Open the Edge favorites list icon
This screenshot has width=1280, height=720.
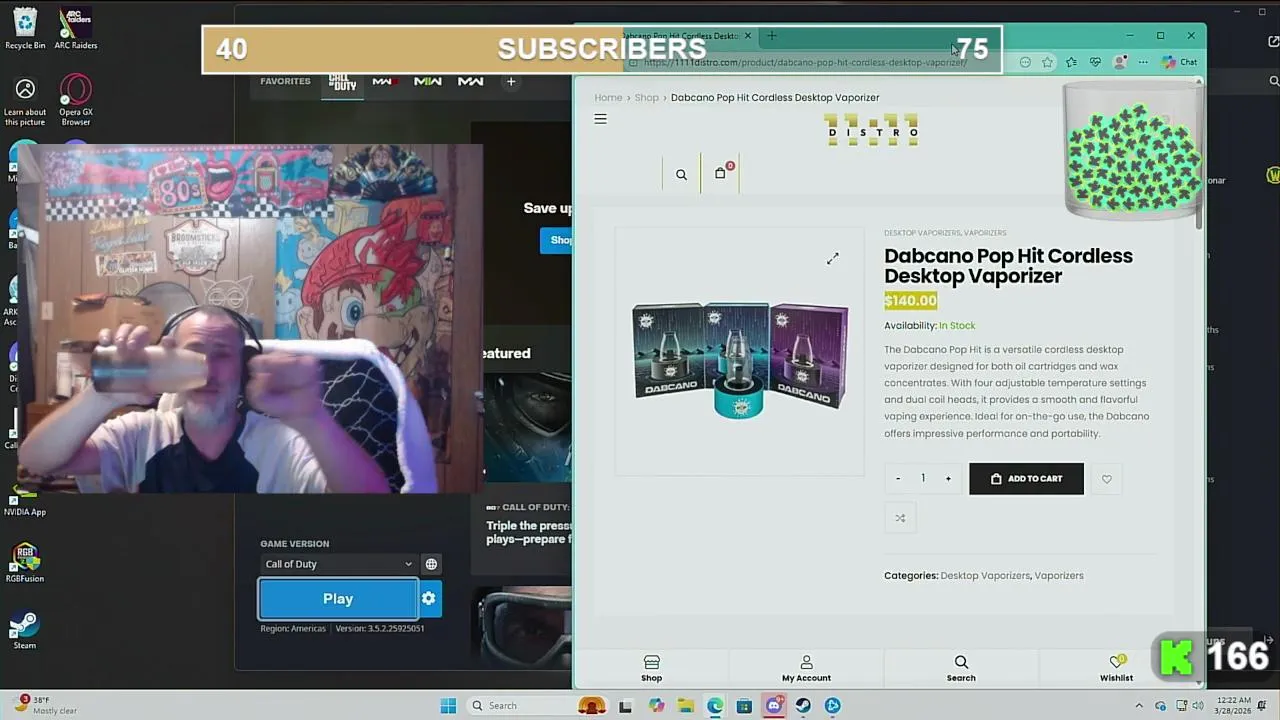[1071, 62]
